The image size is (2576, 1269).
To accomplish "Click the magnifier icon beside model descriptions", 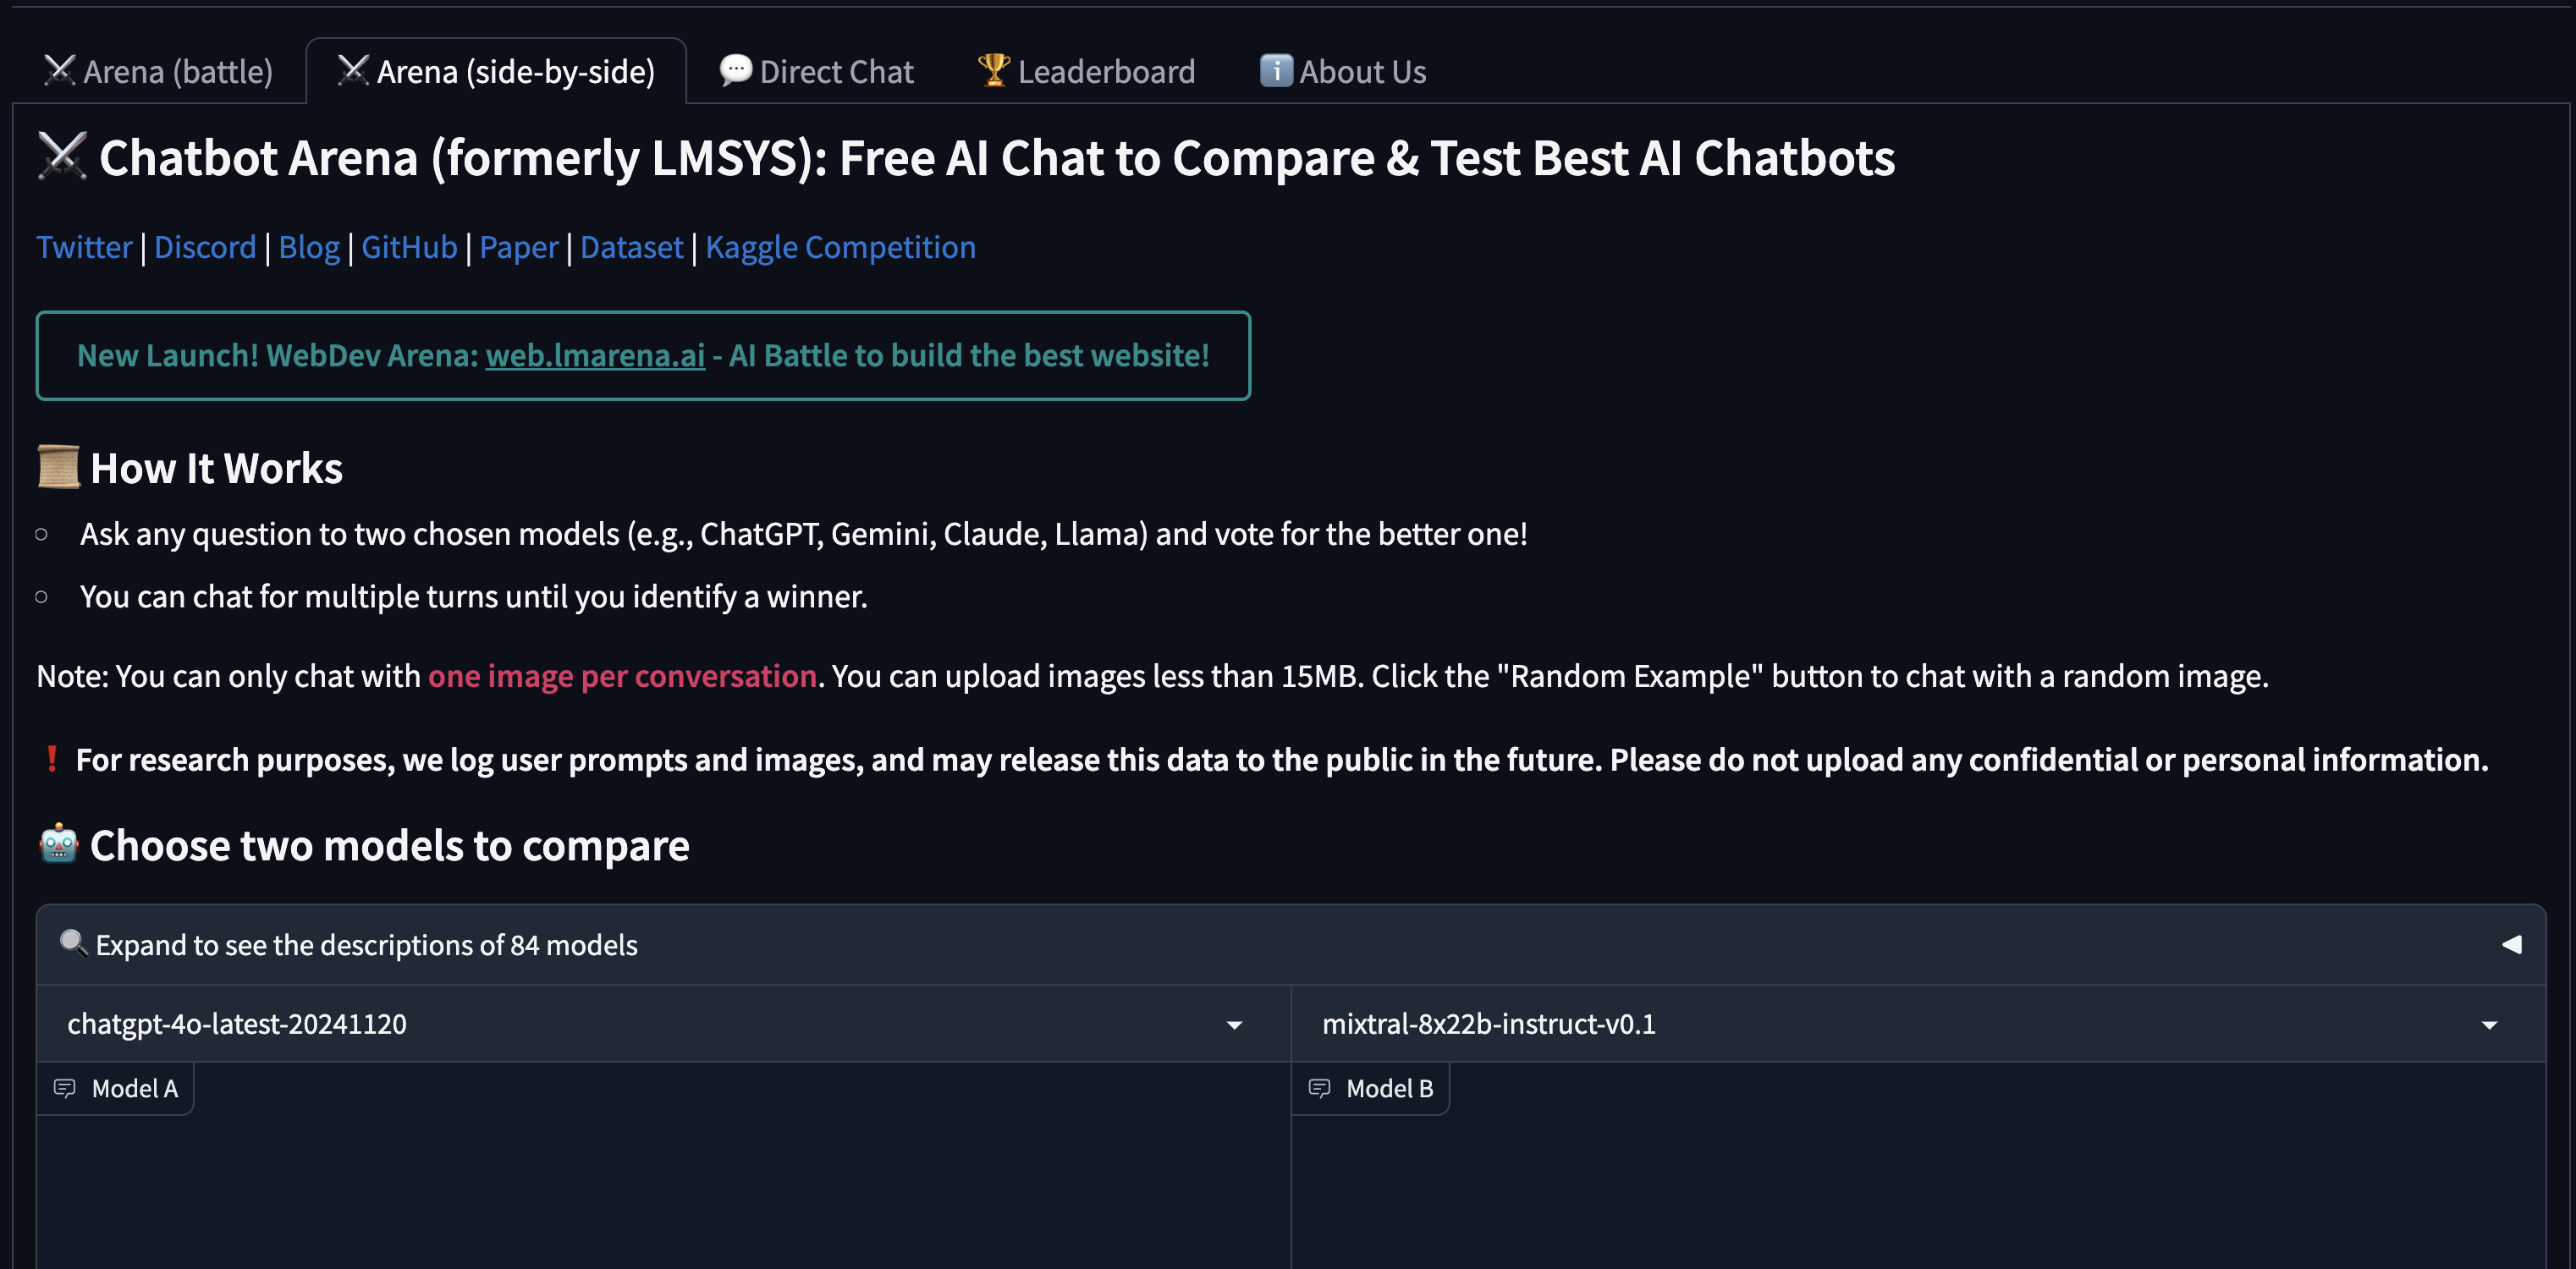I will (73, 942).
